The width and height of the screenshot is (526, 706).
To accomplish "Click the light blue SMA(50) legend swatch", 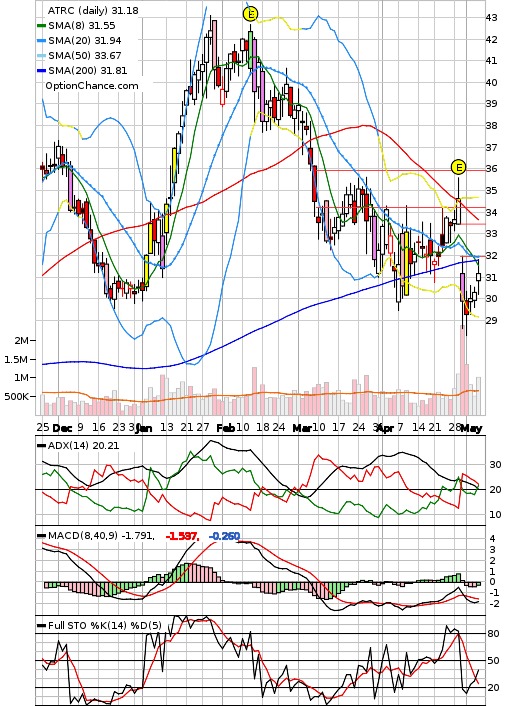I will [41, 56].
